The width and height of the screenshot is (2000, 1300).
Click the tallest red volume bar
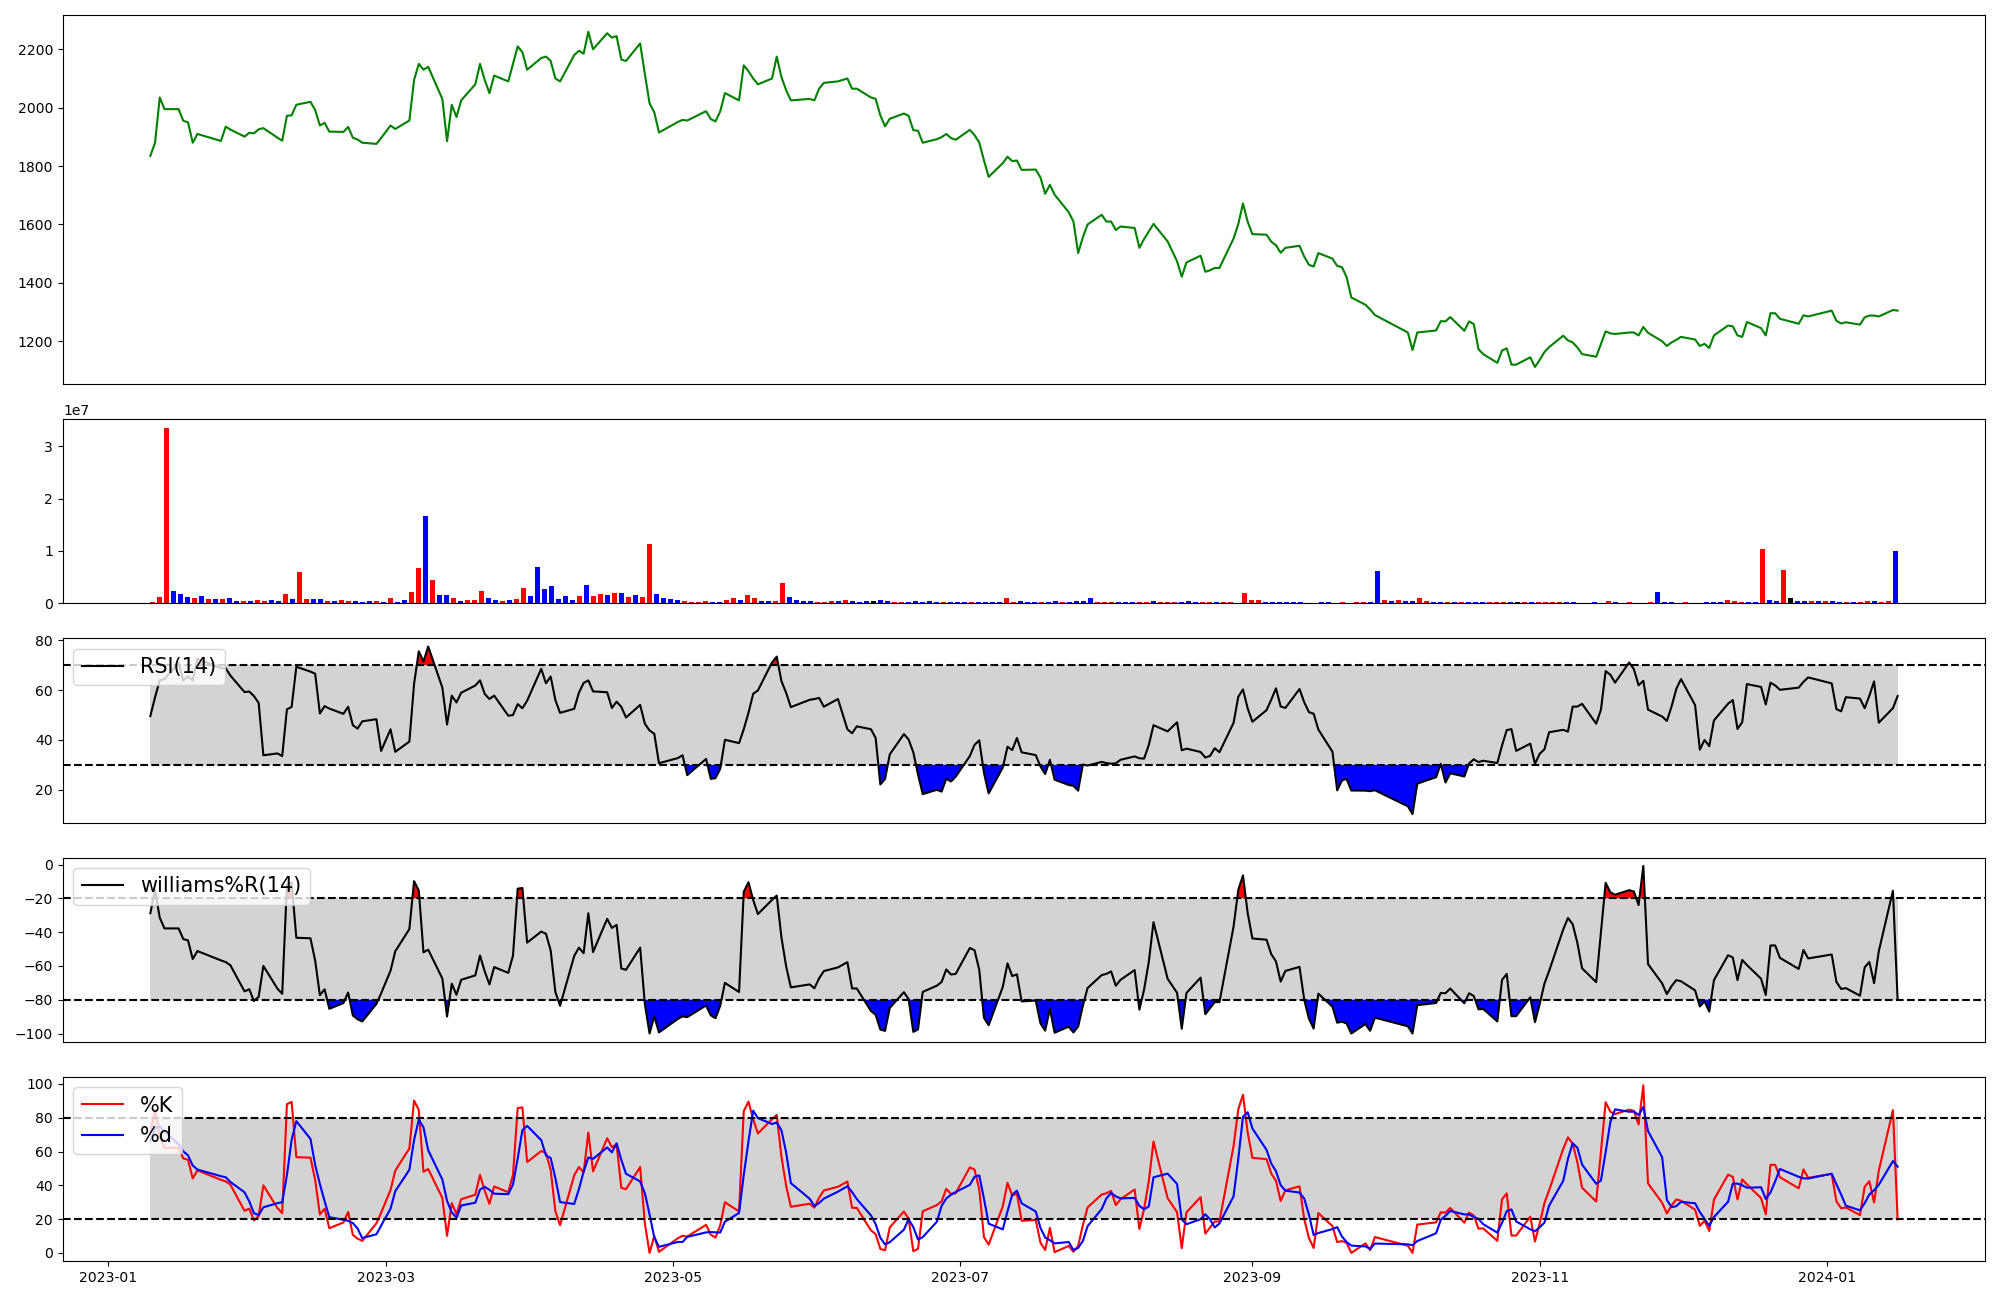[166, 515]
